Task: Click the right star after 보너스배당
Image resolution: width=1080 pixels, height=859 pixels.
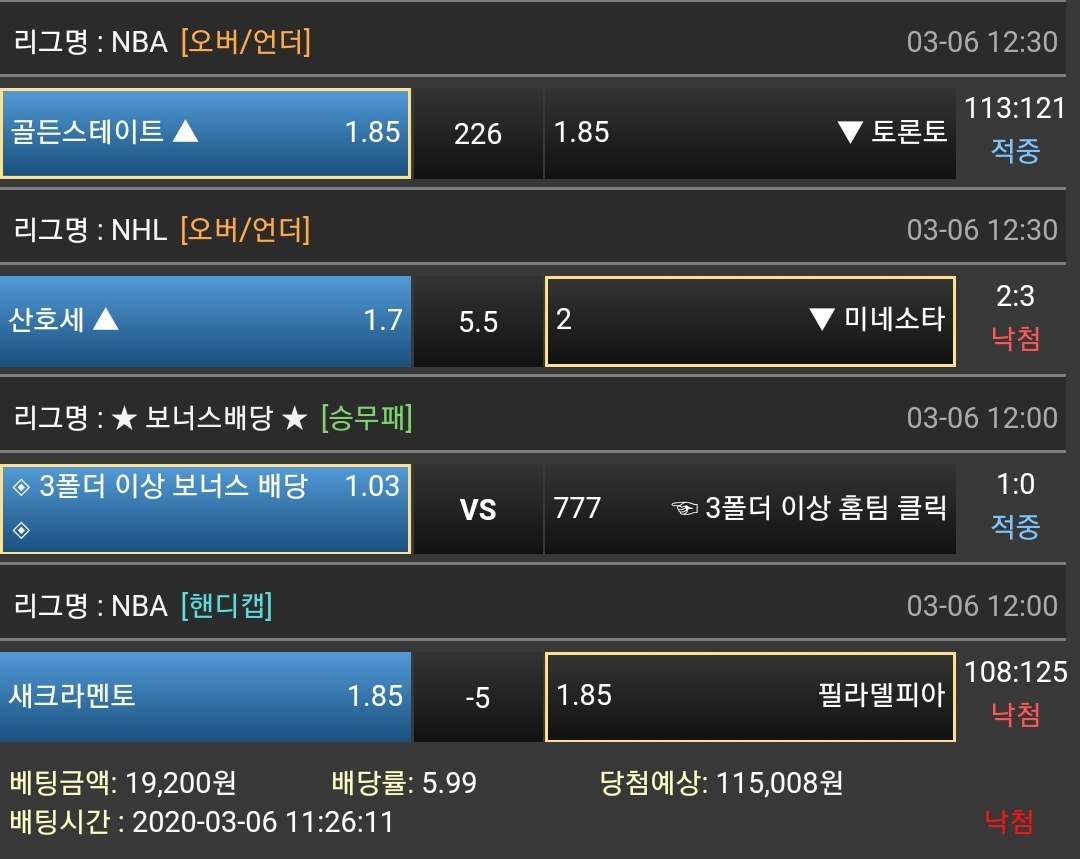Action: pyautogui.click(x=293, y=418)
